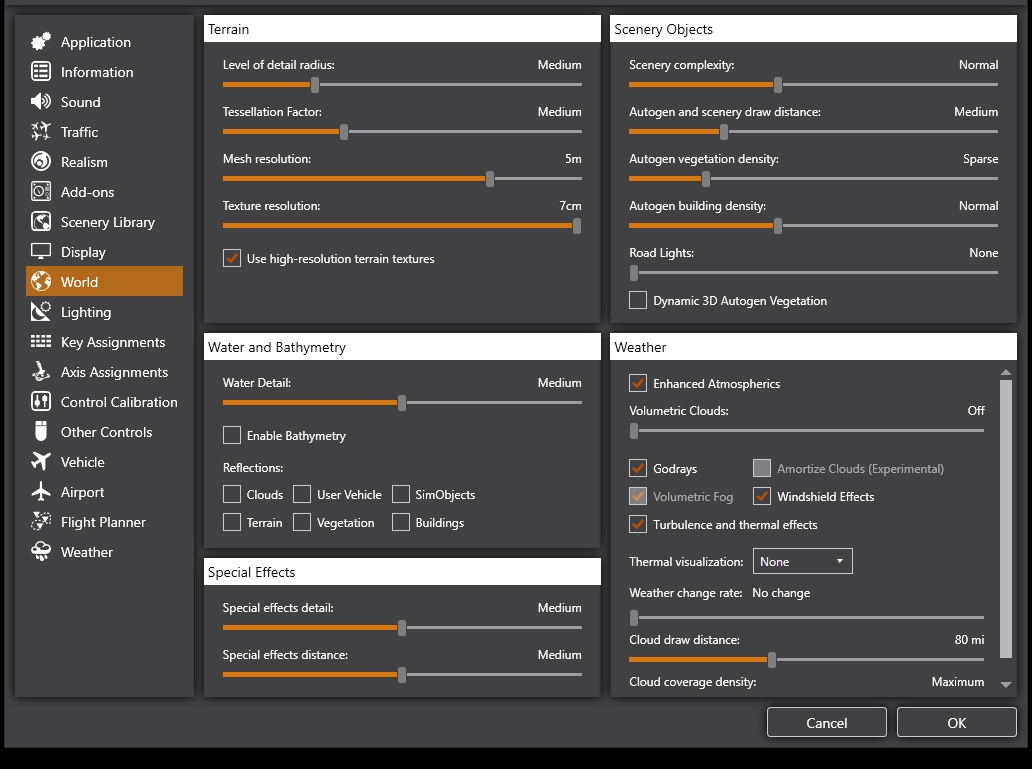This screenshot has width=1032, height=769.
Task: Open the Scenery Library icon
Action: 40,222
